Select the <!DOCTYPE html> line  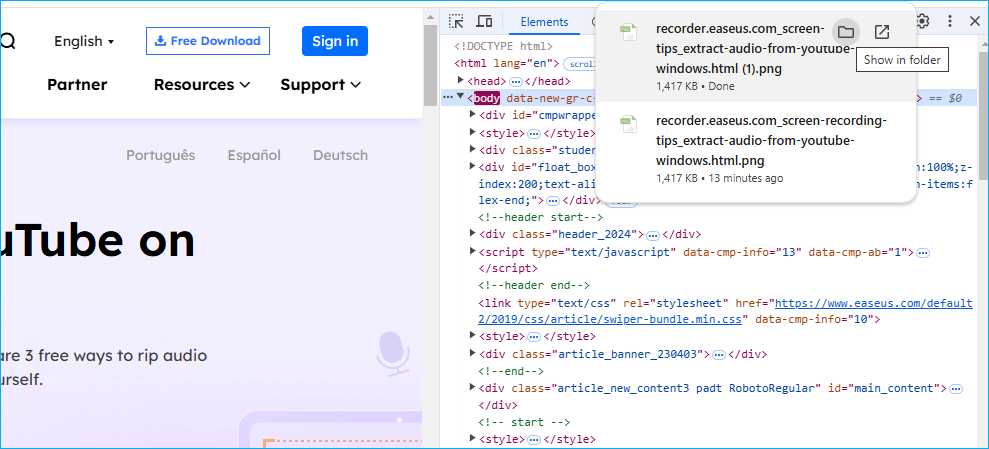(503, 47)
